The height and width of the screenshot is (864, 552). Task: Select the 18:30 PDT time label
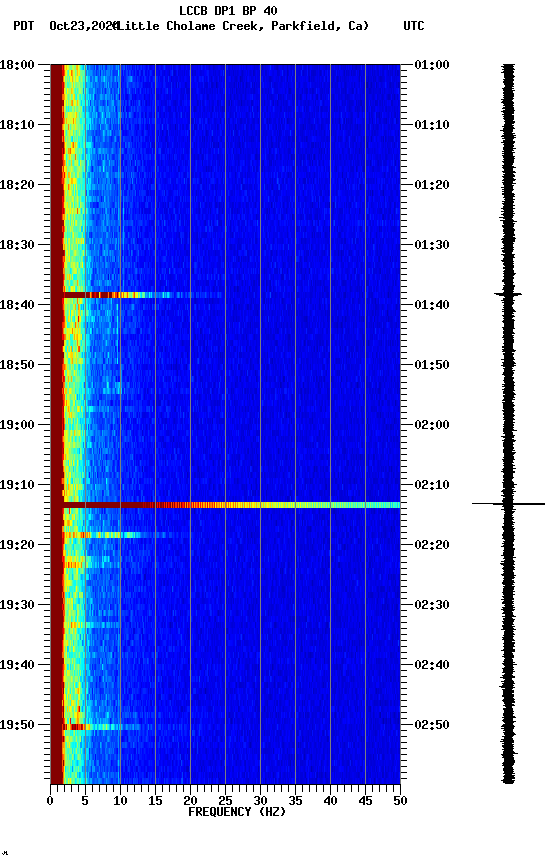[17, 245]
